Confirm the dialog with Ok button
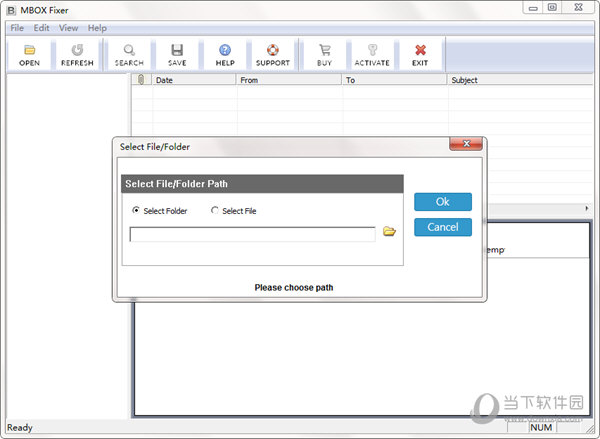 [x=443, y=202]
